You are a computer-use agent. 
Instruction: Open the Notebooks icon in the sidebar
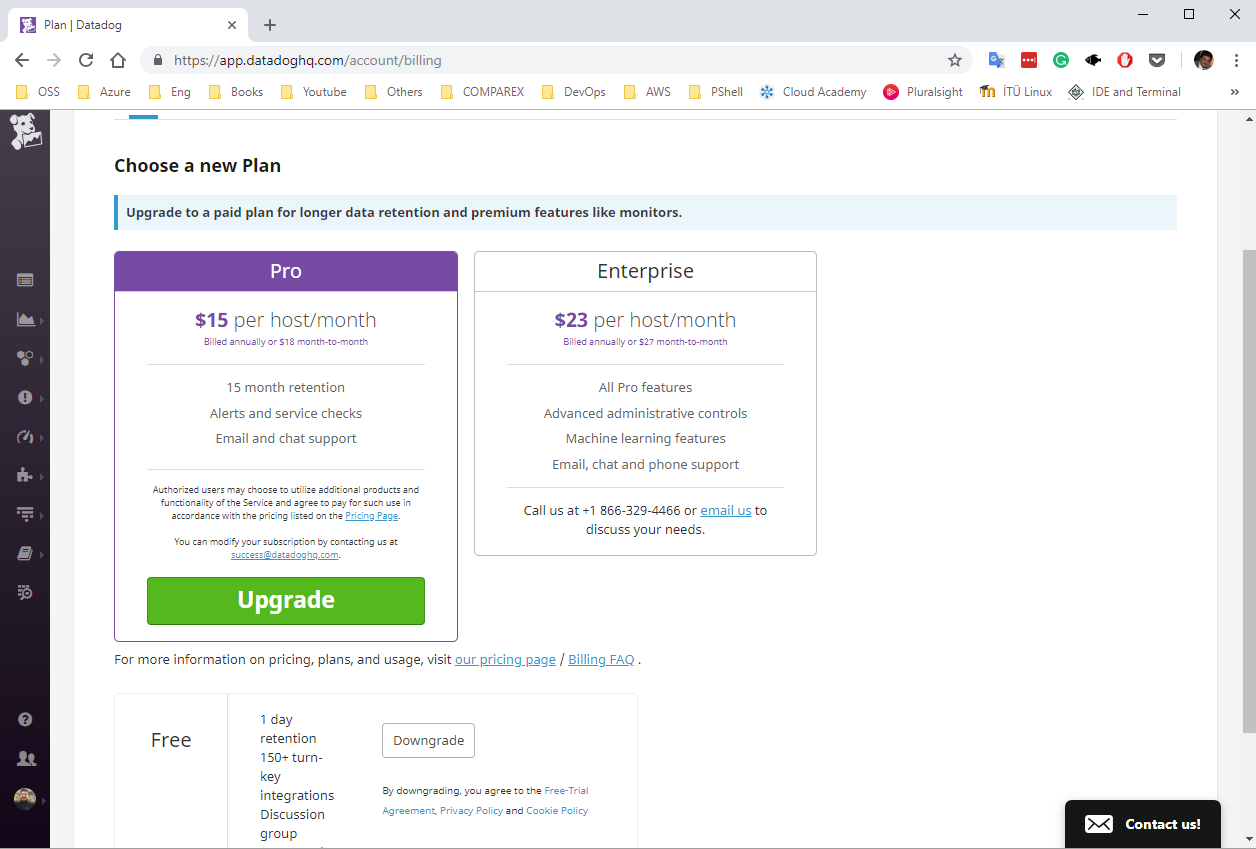tap(25, 553)
